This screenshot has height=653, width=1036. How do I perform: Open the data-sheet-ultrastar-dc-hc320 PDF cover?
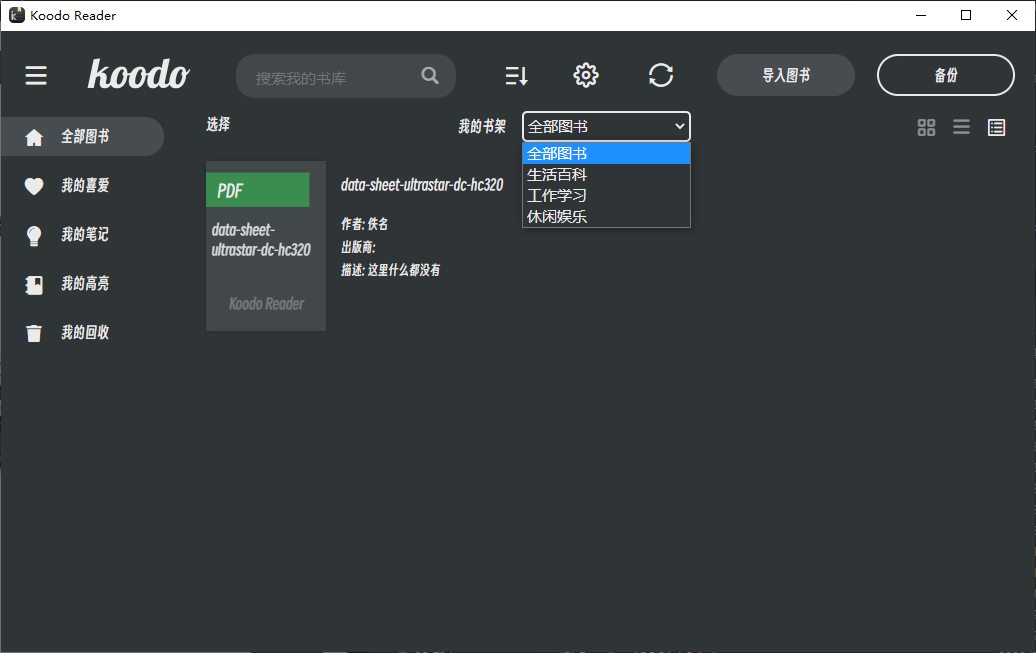(x=265, y=245)
